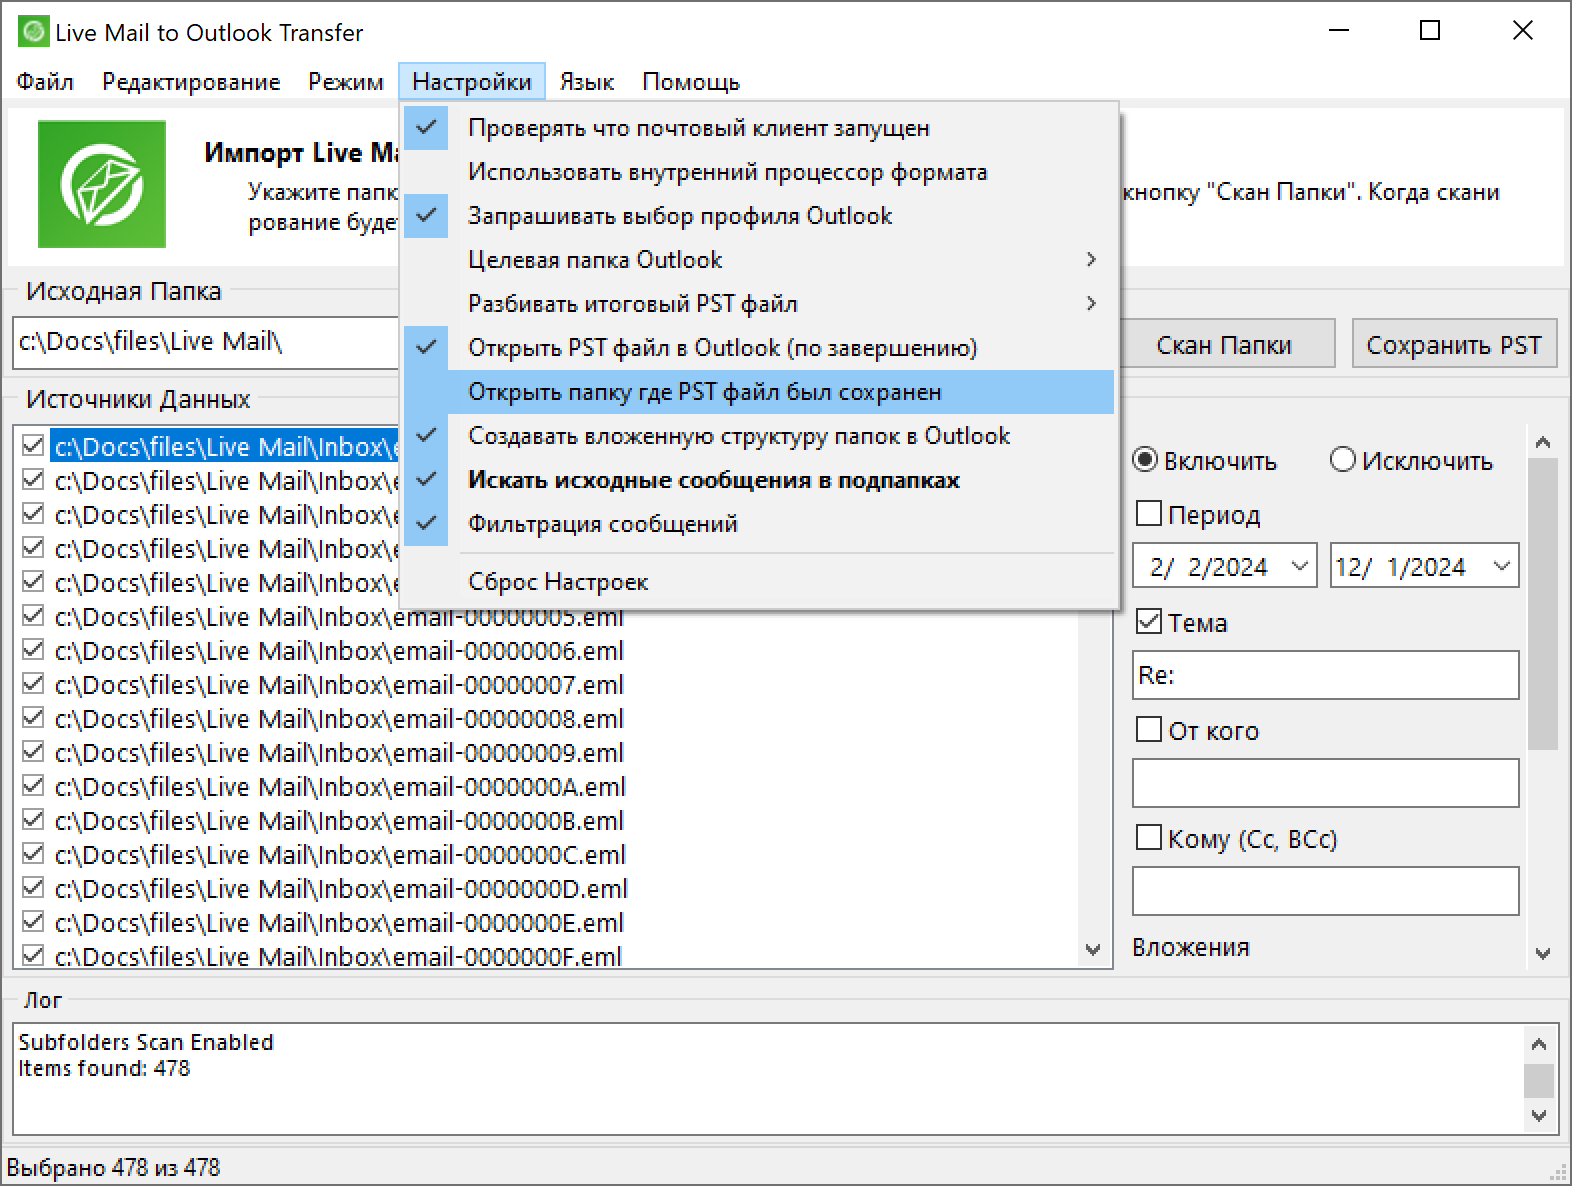Click the green Live Mail envelope logo
The image size is (1572, 1186).
click(102, 184)
